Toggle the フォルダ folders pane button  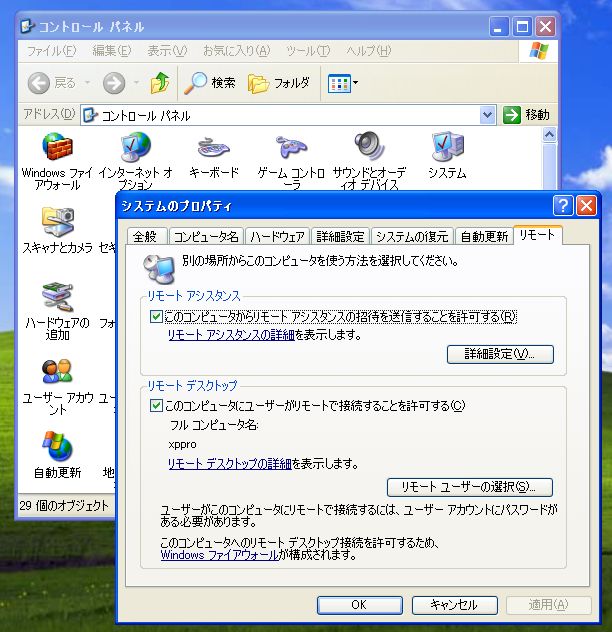(x=279, y=83)
